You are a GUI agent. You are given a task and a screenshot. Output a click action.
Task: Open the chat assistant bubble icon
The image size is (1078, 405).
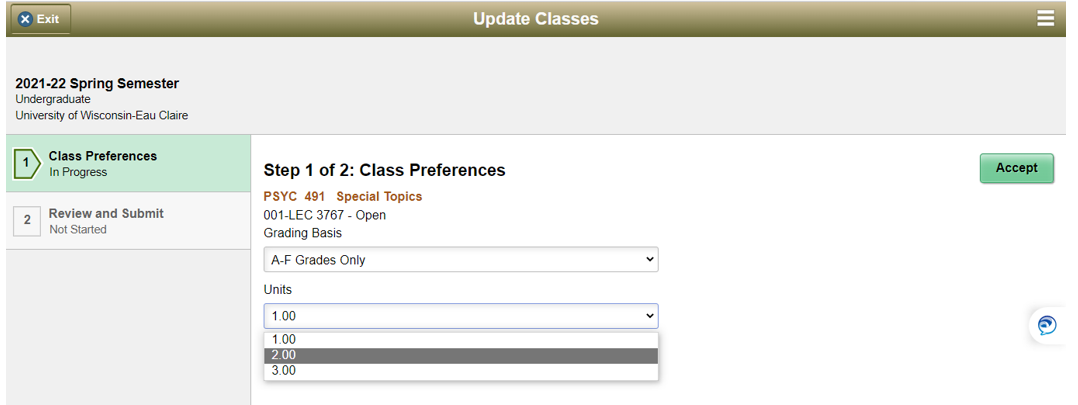click(x=1047, y=325)
